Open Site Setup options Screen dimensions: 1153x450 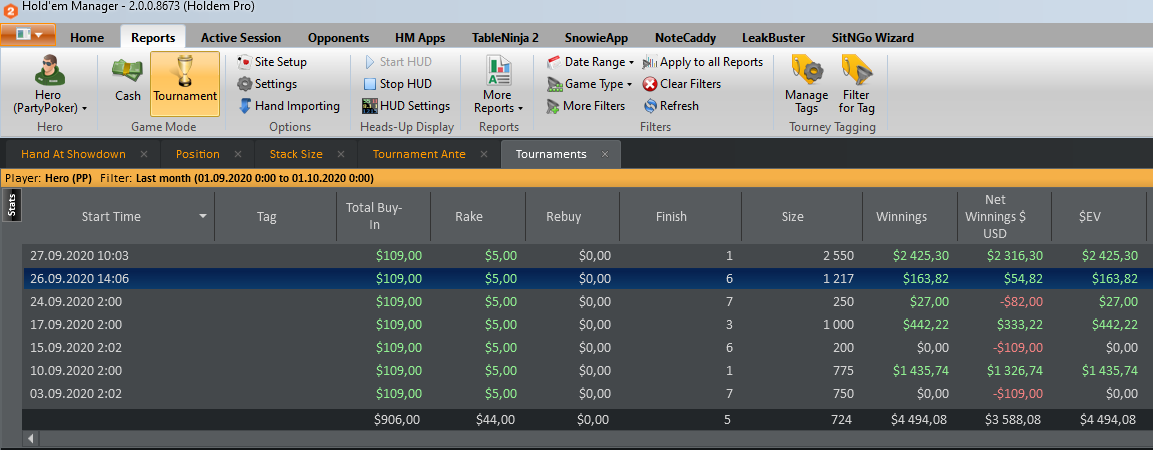(272, 62)
